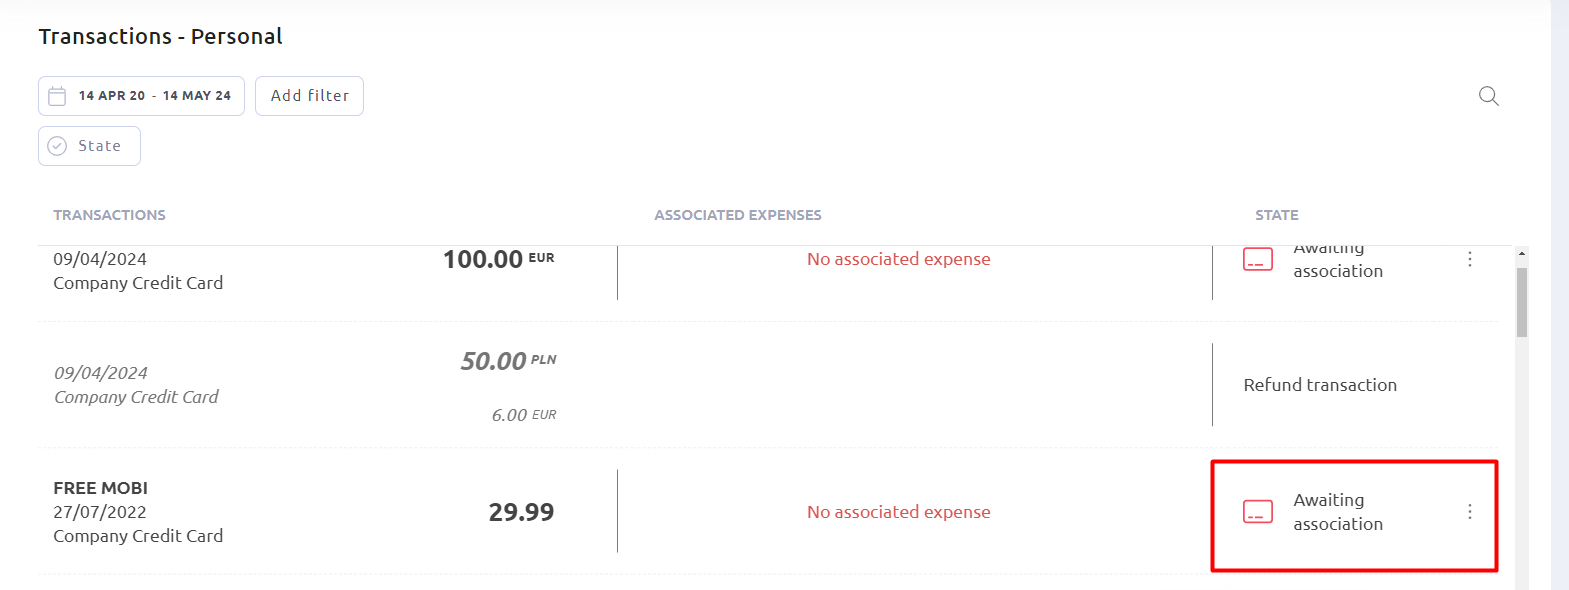The width and height of the screenshot is (1569, 590).
Task: Open three-dot menu for 100.00 EUR transaction
Action: coord(1469,259)
